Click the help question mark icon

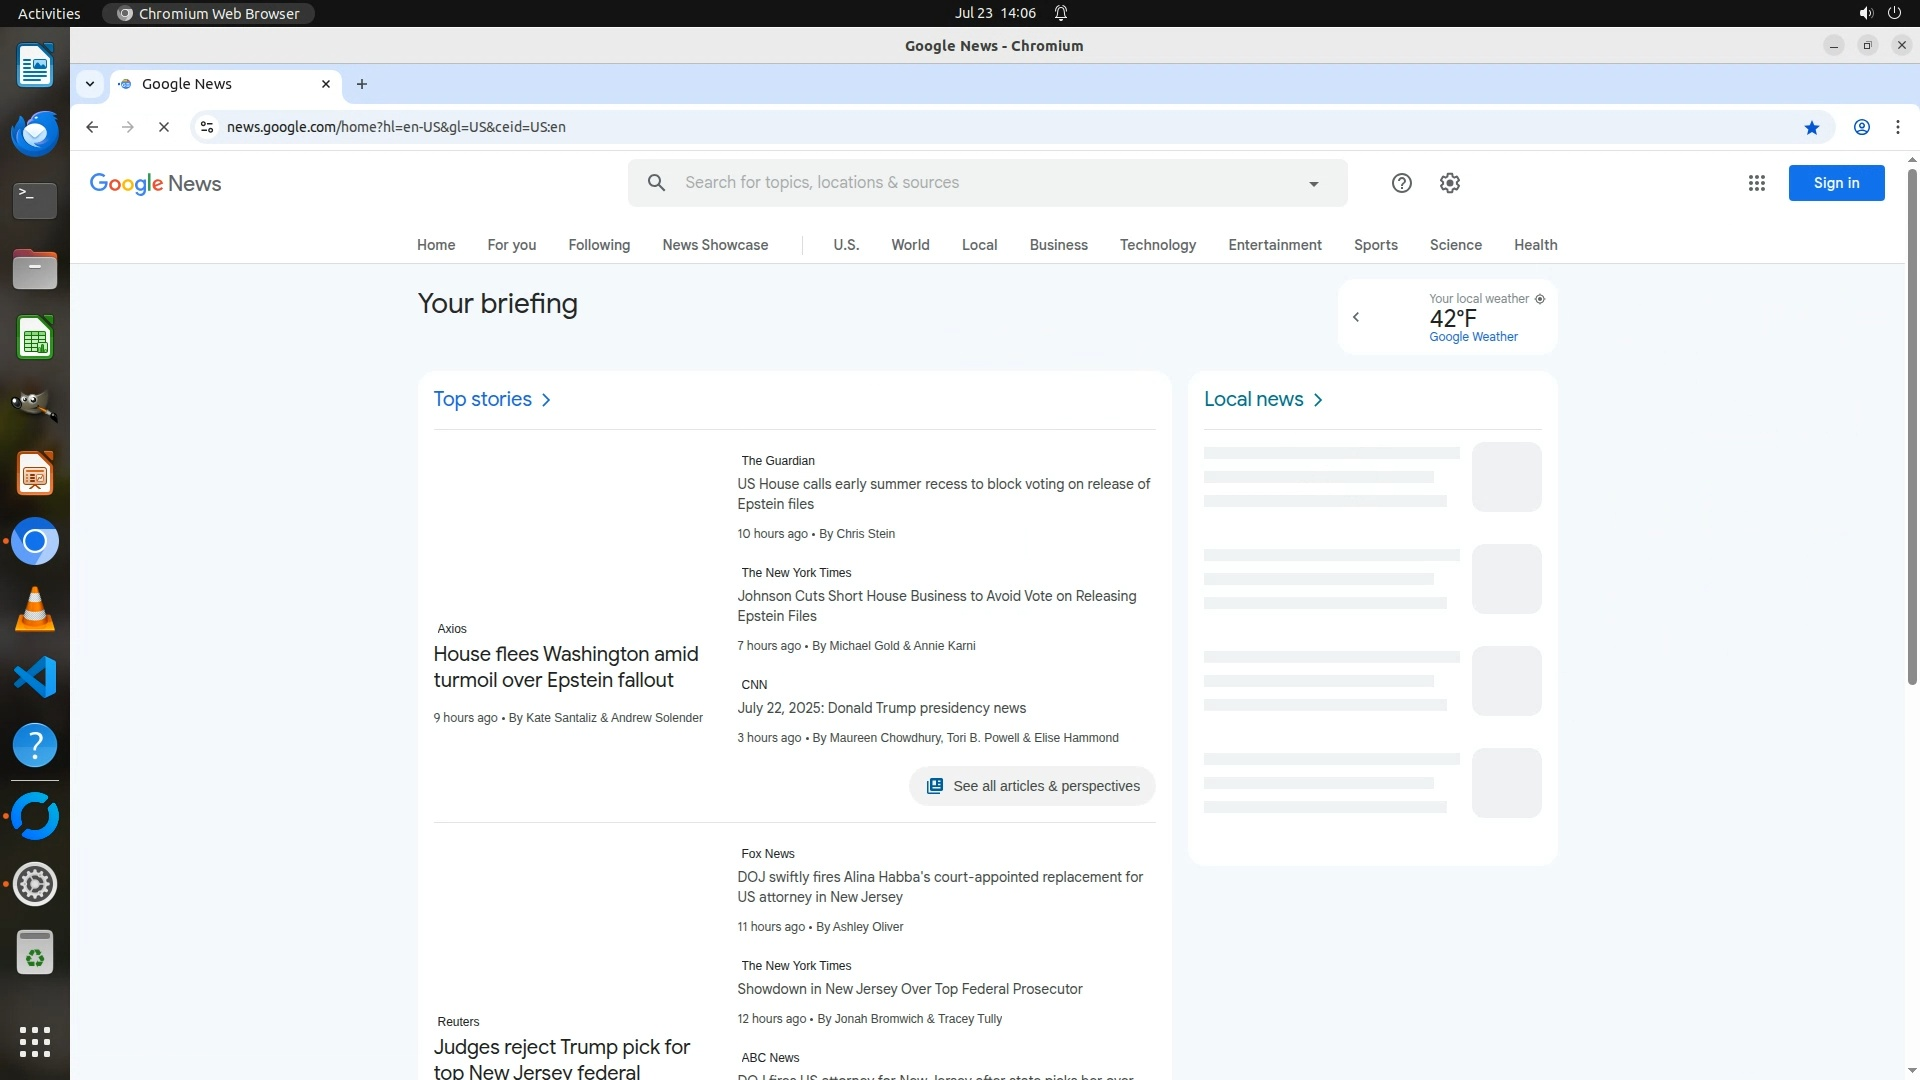coord(1401,183)
